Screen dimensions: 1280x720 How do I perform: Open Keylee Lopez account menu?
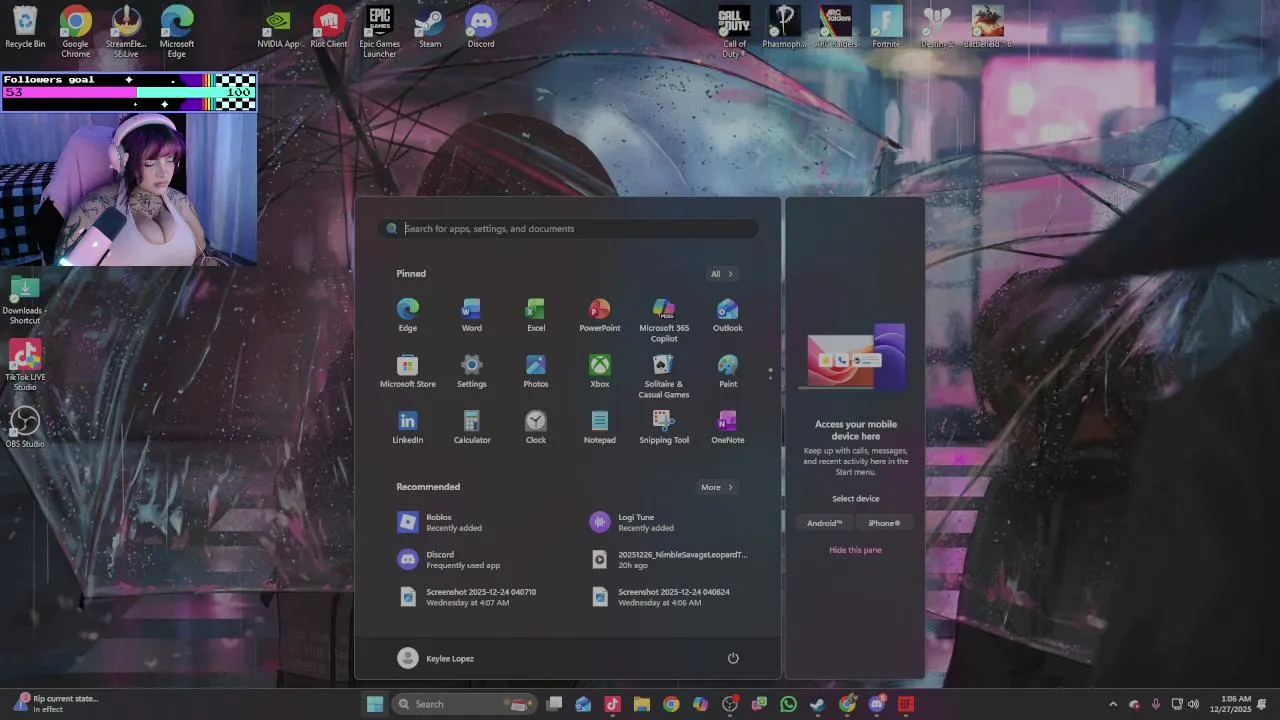(x=436, y=658)
